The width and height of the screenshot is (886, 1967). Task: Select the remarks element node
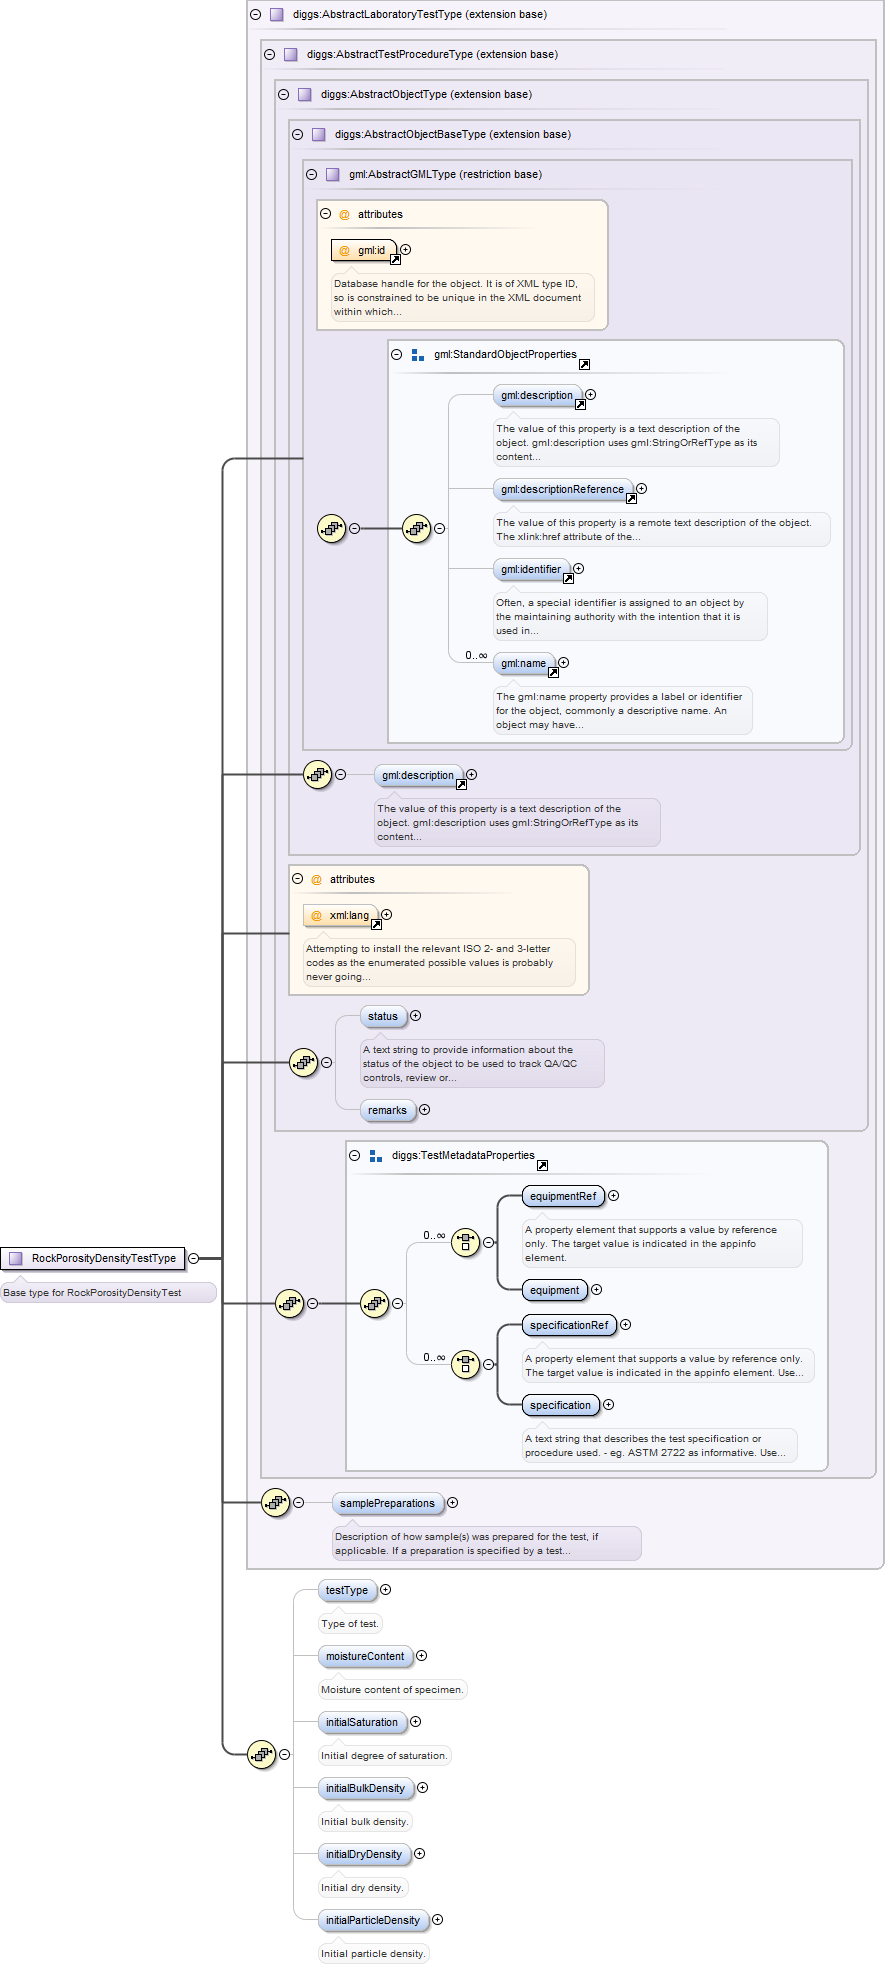[x=387, y=1110]
